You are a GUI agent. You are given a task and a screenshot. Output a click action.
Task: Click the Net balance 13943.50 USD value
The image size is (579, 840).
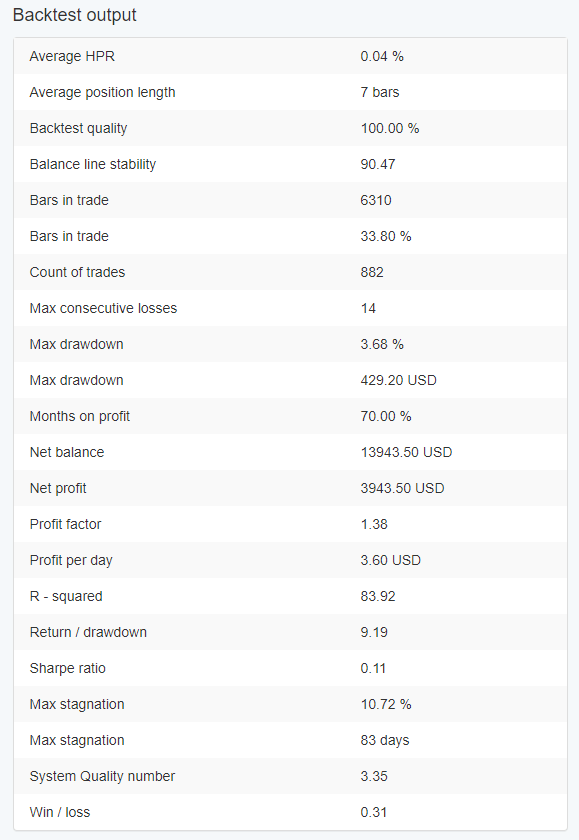pyautogui.click(x=406, y=452)
